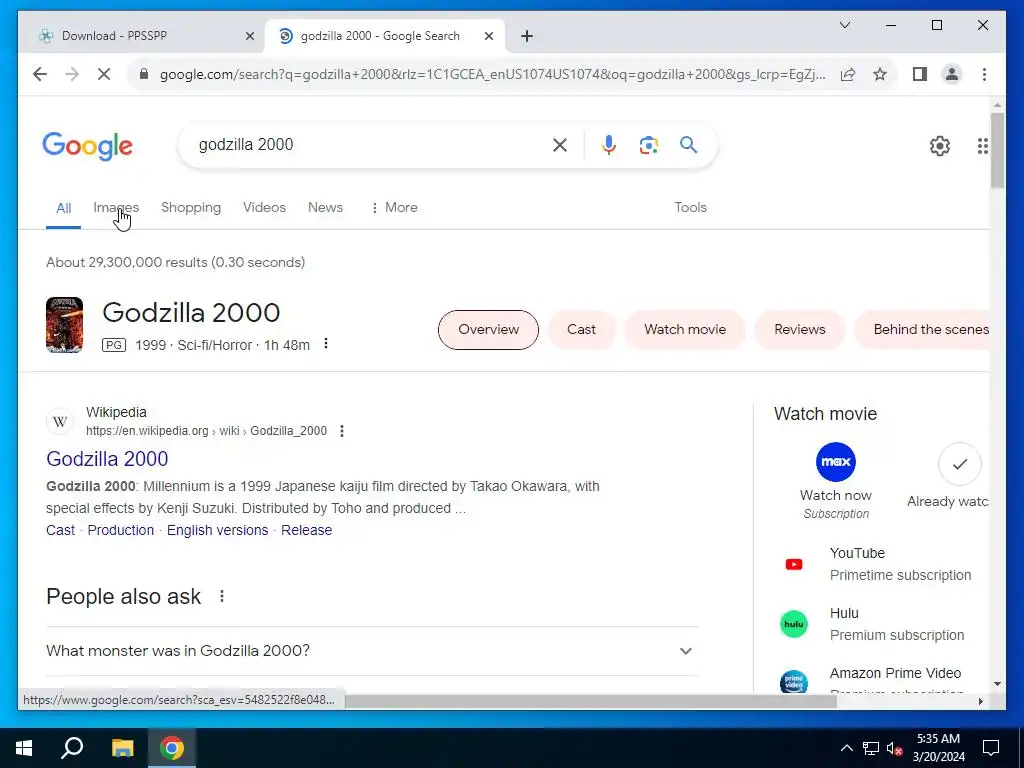Image resolution: width=1024 pixels, height=768 pixels.
Task: Close the godzilla 2000 search tab
Action: pyautogui.click(x=488, y=37)
